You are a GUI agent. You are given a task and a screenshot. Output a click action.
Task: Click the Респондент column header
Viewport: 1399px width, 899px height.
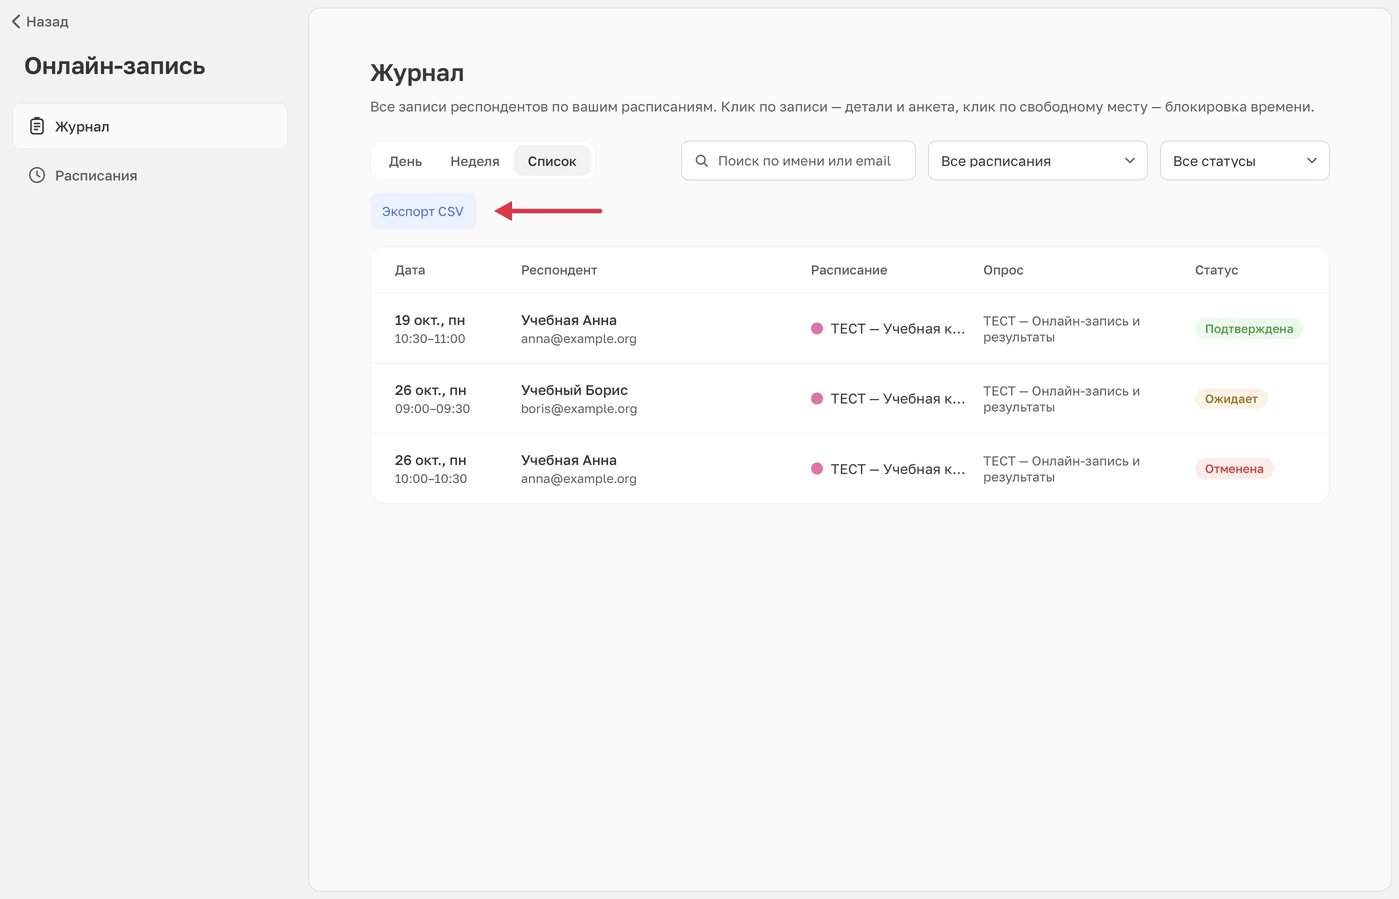click(559, 270)
